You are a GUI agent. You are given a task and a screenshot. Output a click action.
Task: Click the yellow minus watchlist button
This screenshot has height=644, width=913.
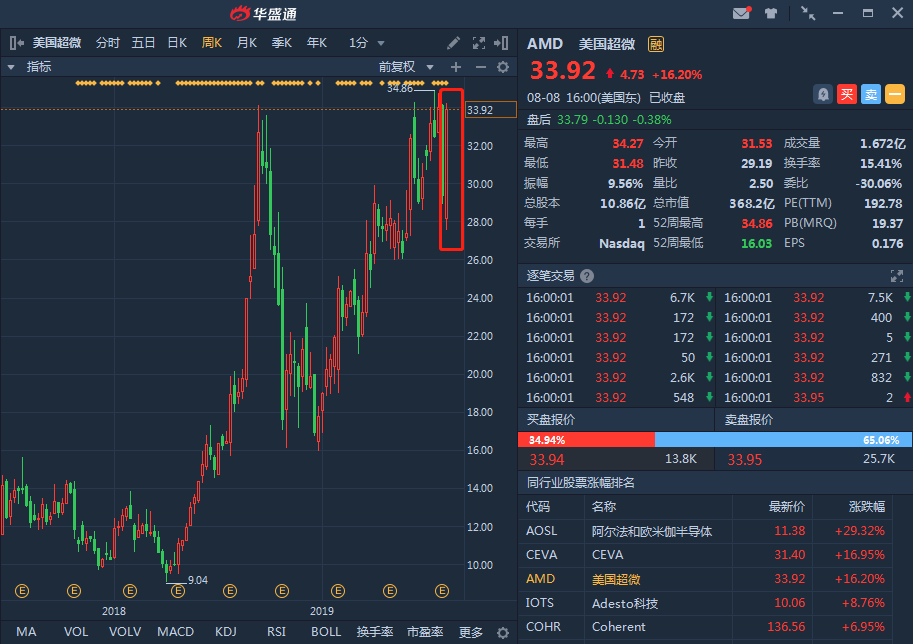(895, 94)
